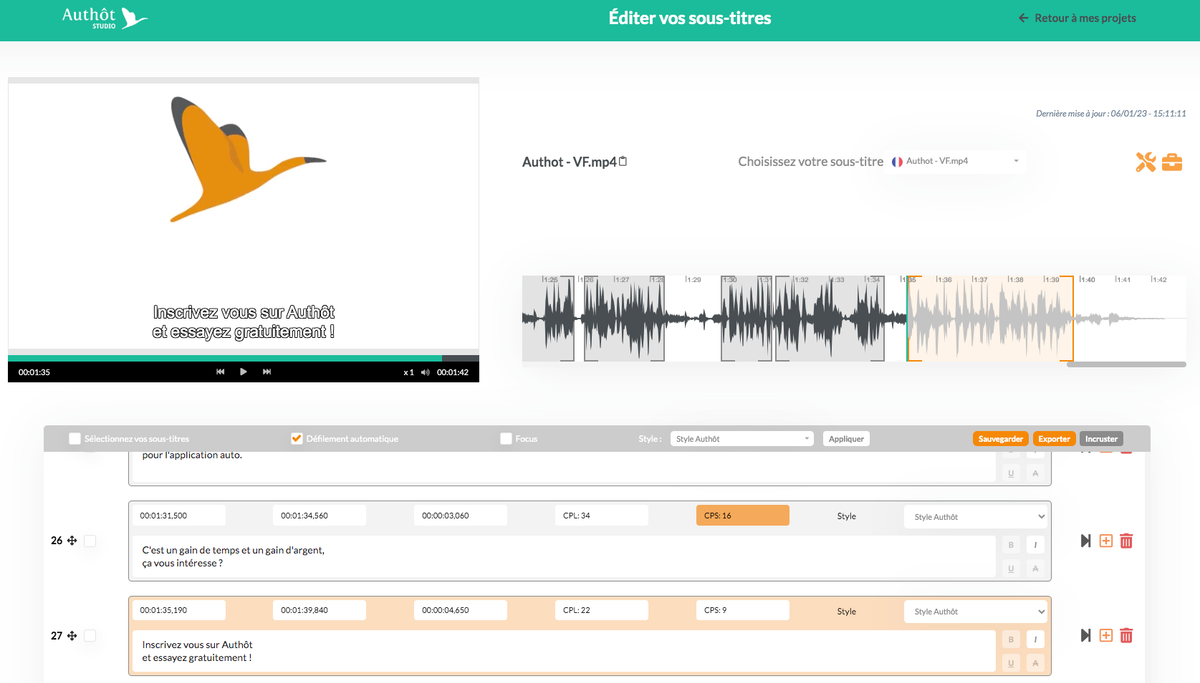The image size is (1200, 683).
Task: Open the wrench and screwdriver tools icon
Action: (1146, 162)
